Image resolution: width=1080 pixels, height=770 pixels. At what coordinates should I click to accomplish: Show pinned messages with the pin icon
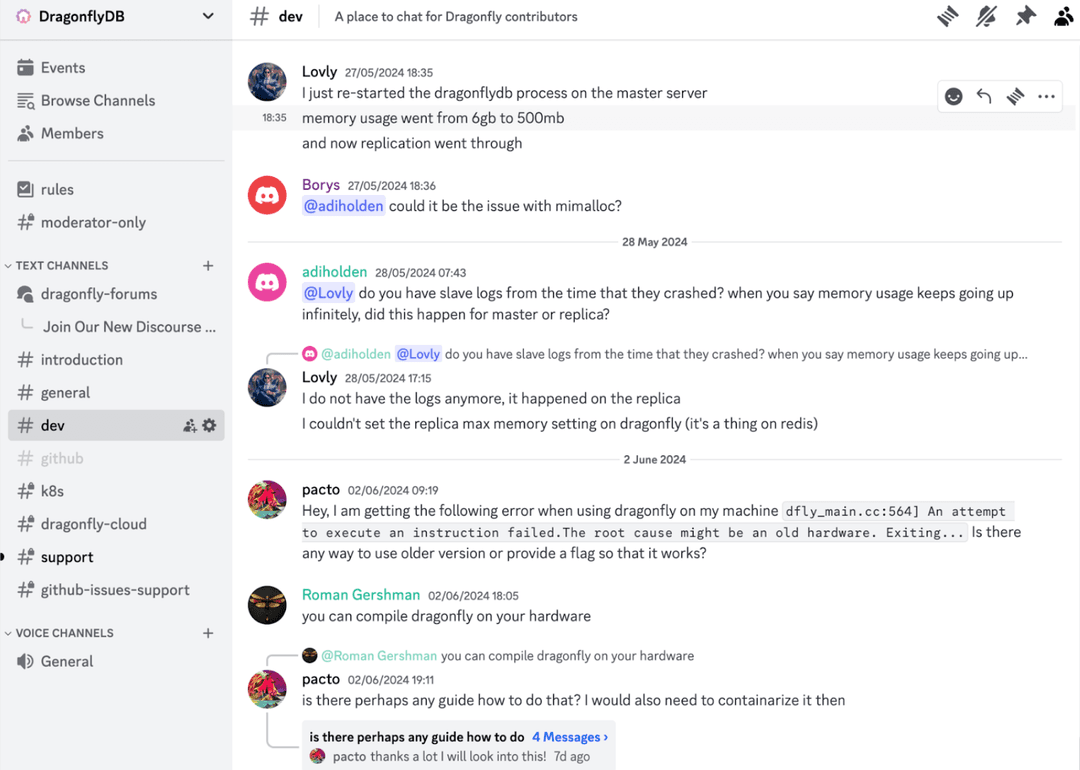tap(1025, 16)
